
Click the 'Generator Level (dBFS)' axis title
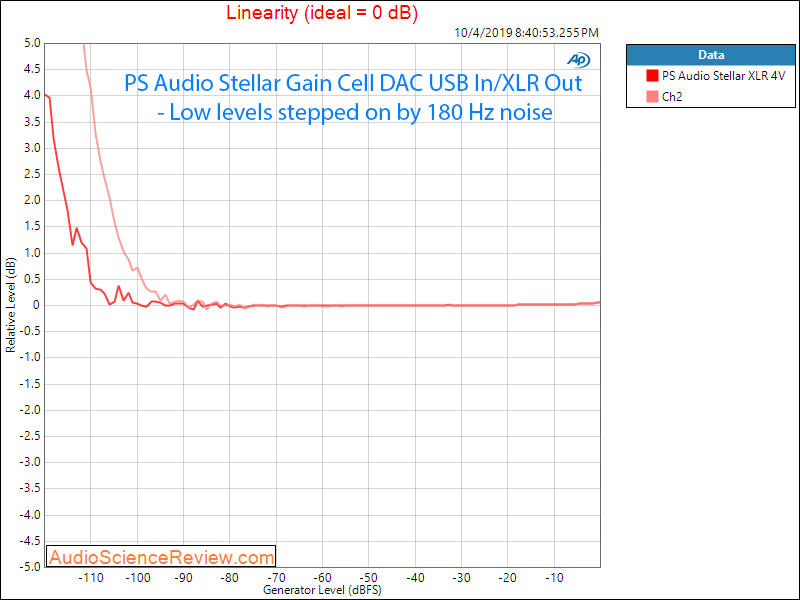(x=322, y=590)
